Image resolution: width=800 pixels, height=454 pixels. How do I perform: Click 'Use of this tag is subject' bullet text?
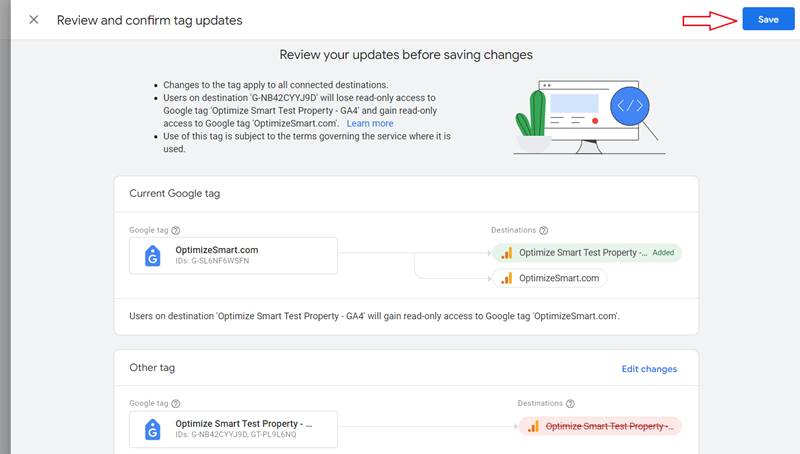[x=307, y=142]
